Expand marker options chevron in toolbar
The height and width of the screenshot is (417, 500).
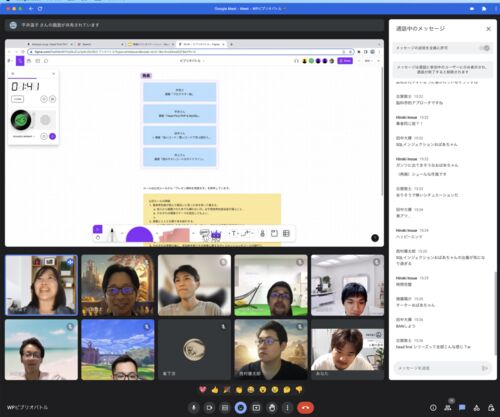coord(122,233)
